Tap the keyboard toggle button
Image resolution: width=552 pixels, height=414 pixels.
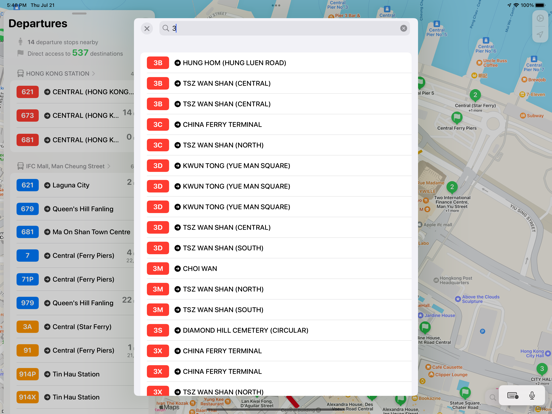click(513, 396)
